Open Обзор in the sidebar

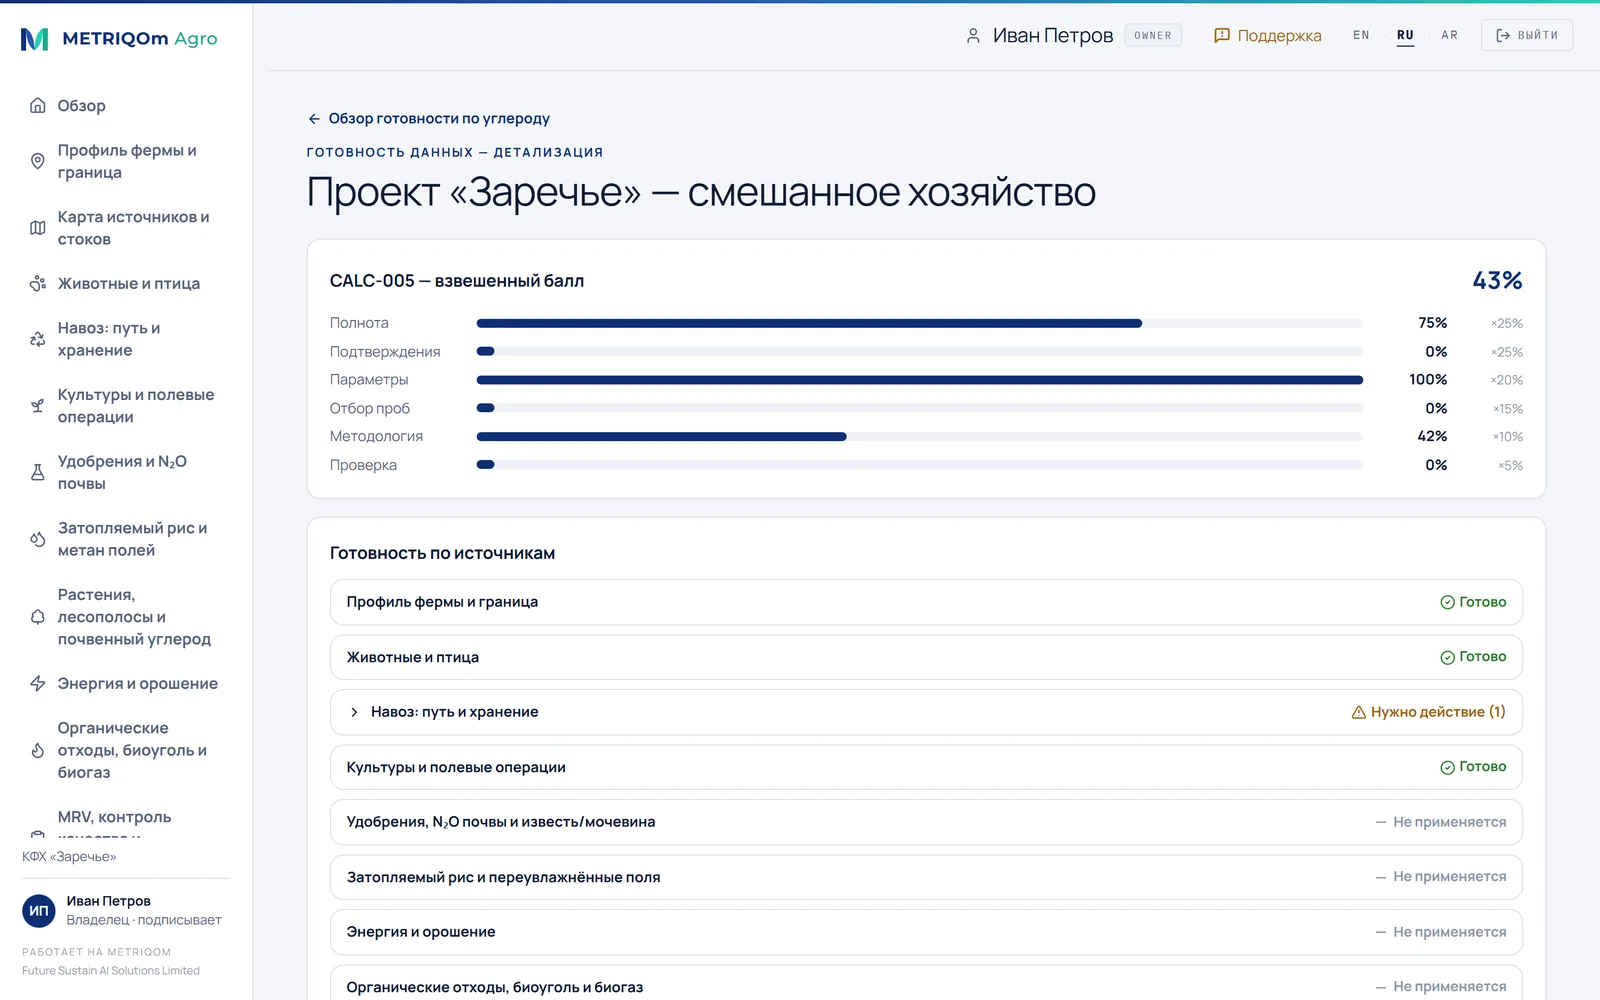[x=126, y=106]
